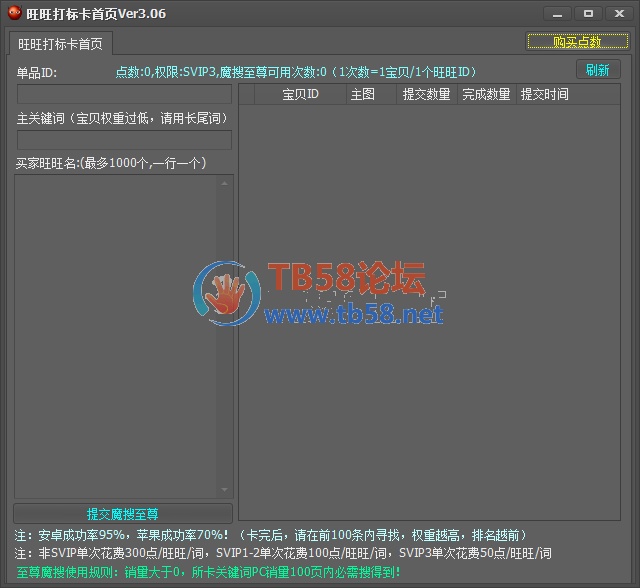Image resolution: width=640 pixels, height=588 pixels.
Task: Click the 刷新 button
Action: point(598,70)
